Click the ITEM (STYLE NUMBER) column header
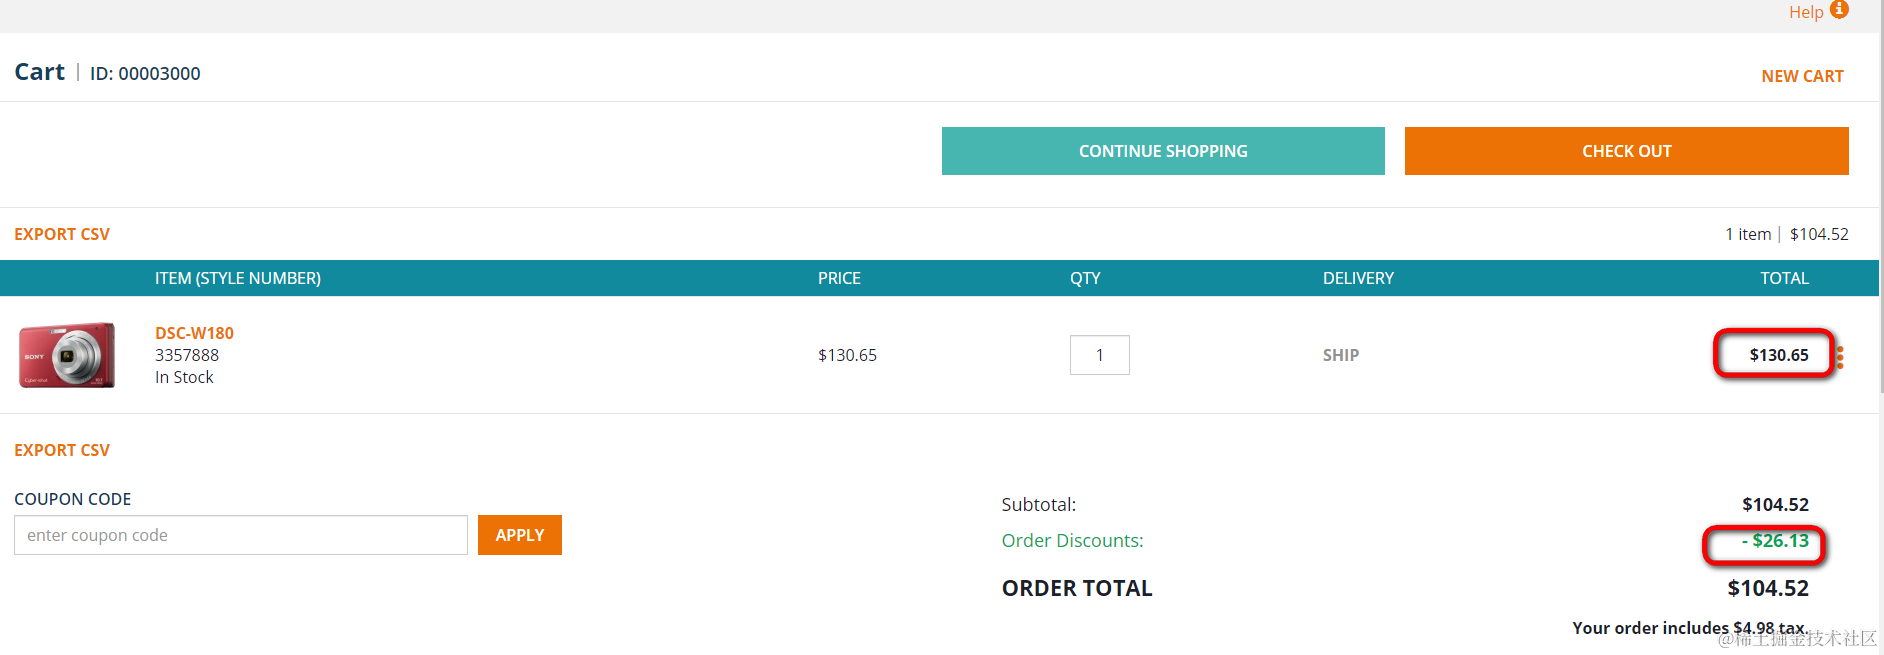The width and height of the screenshot is (1884, 655). click(x=238, y=278)
